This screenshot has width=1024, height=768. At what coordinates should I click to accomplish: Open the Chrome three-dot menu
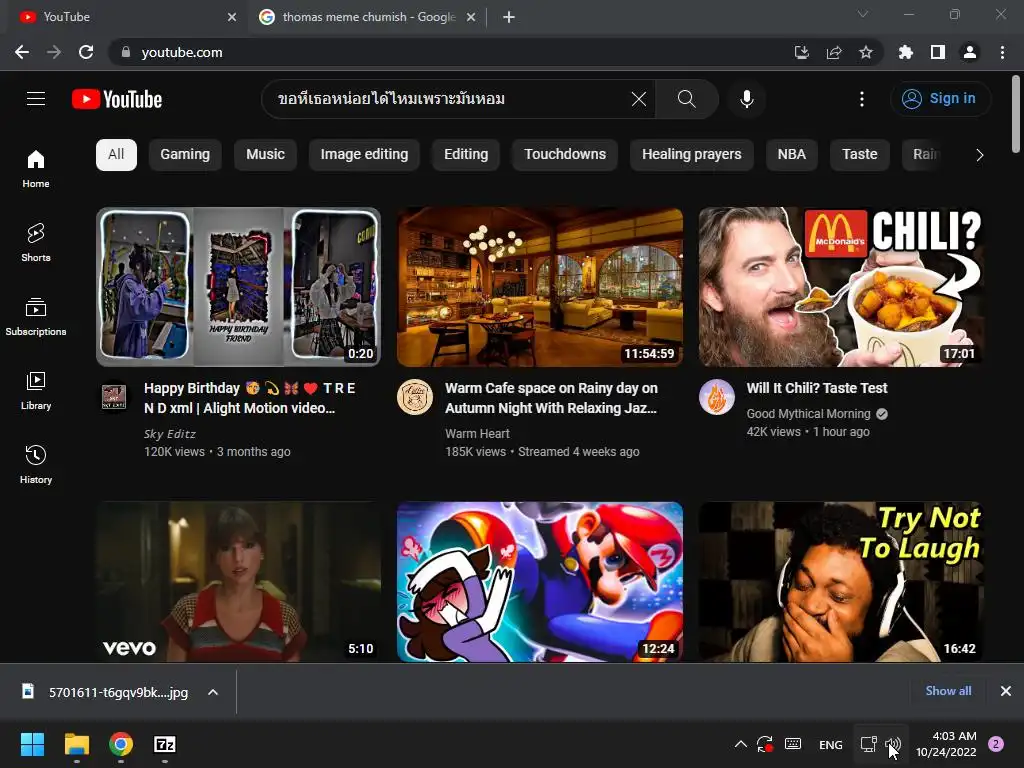(x=1002, y=52)
